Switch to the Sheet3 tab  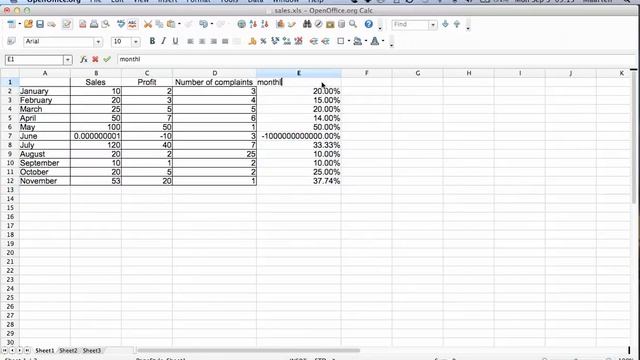(91, 351)
